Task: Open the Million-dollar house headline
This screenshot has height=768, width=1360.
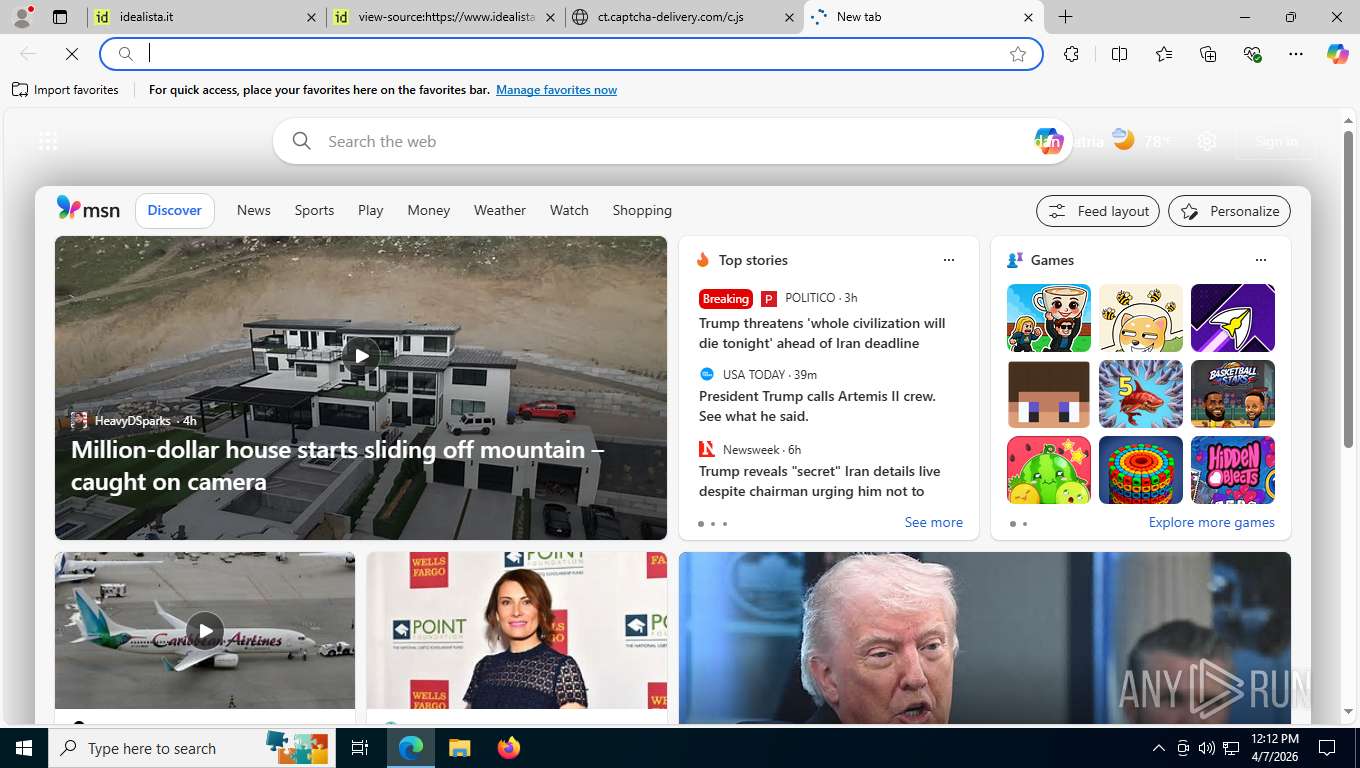Action: pos(337,466)
